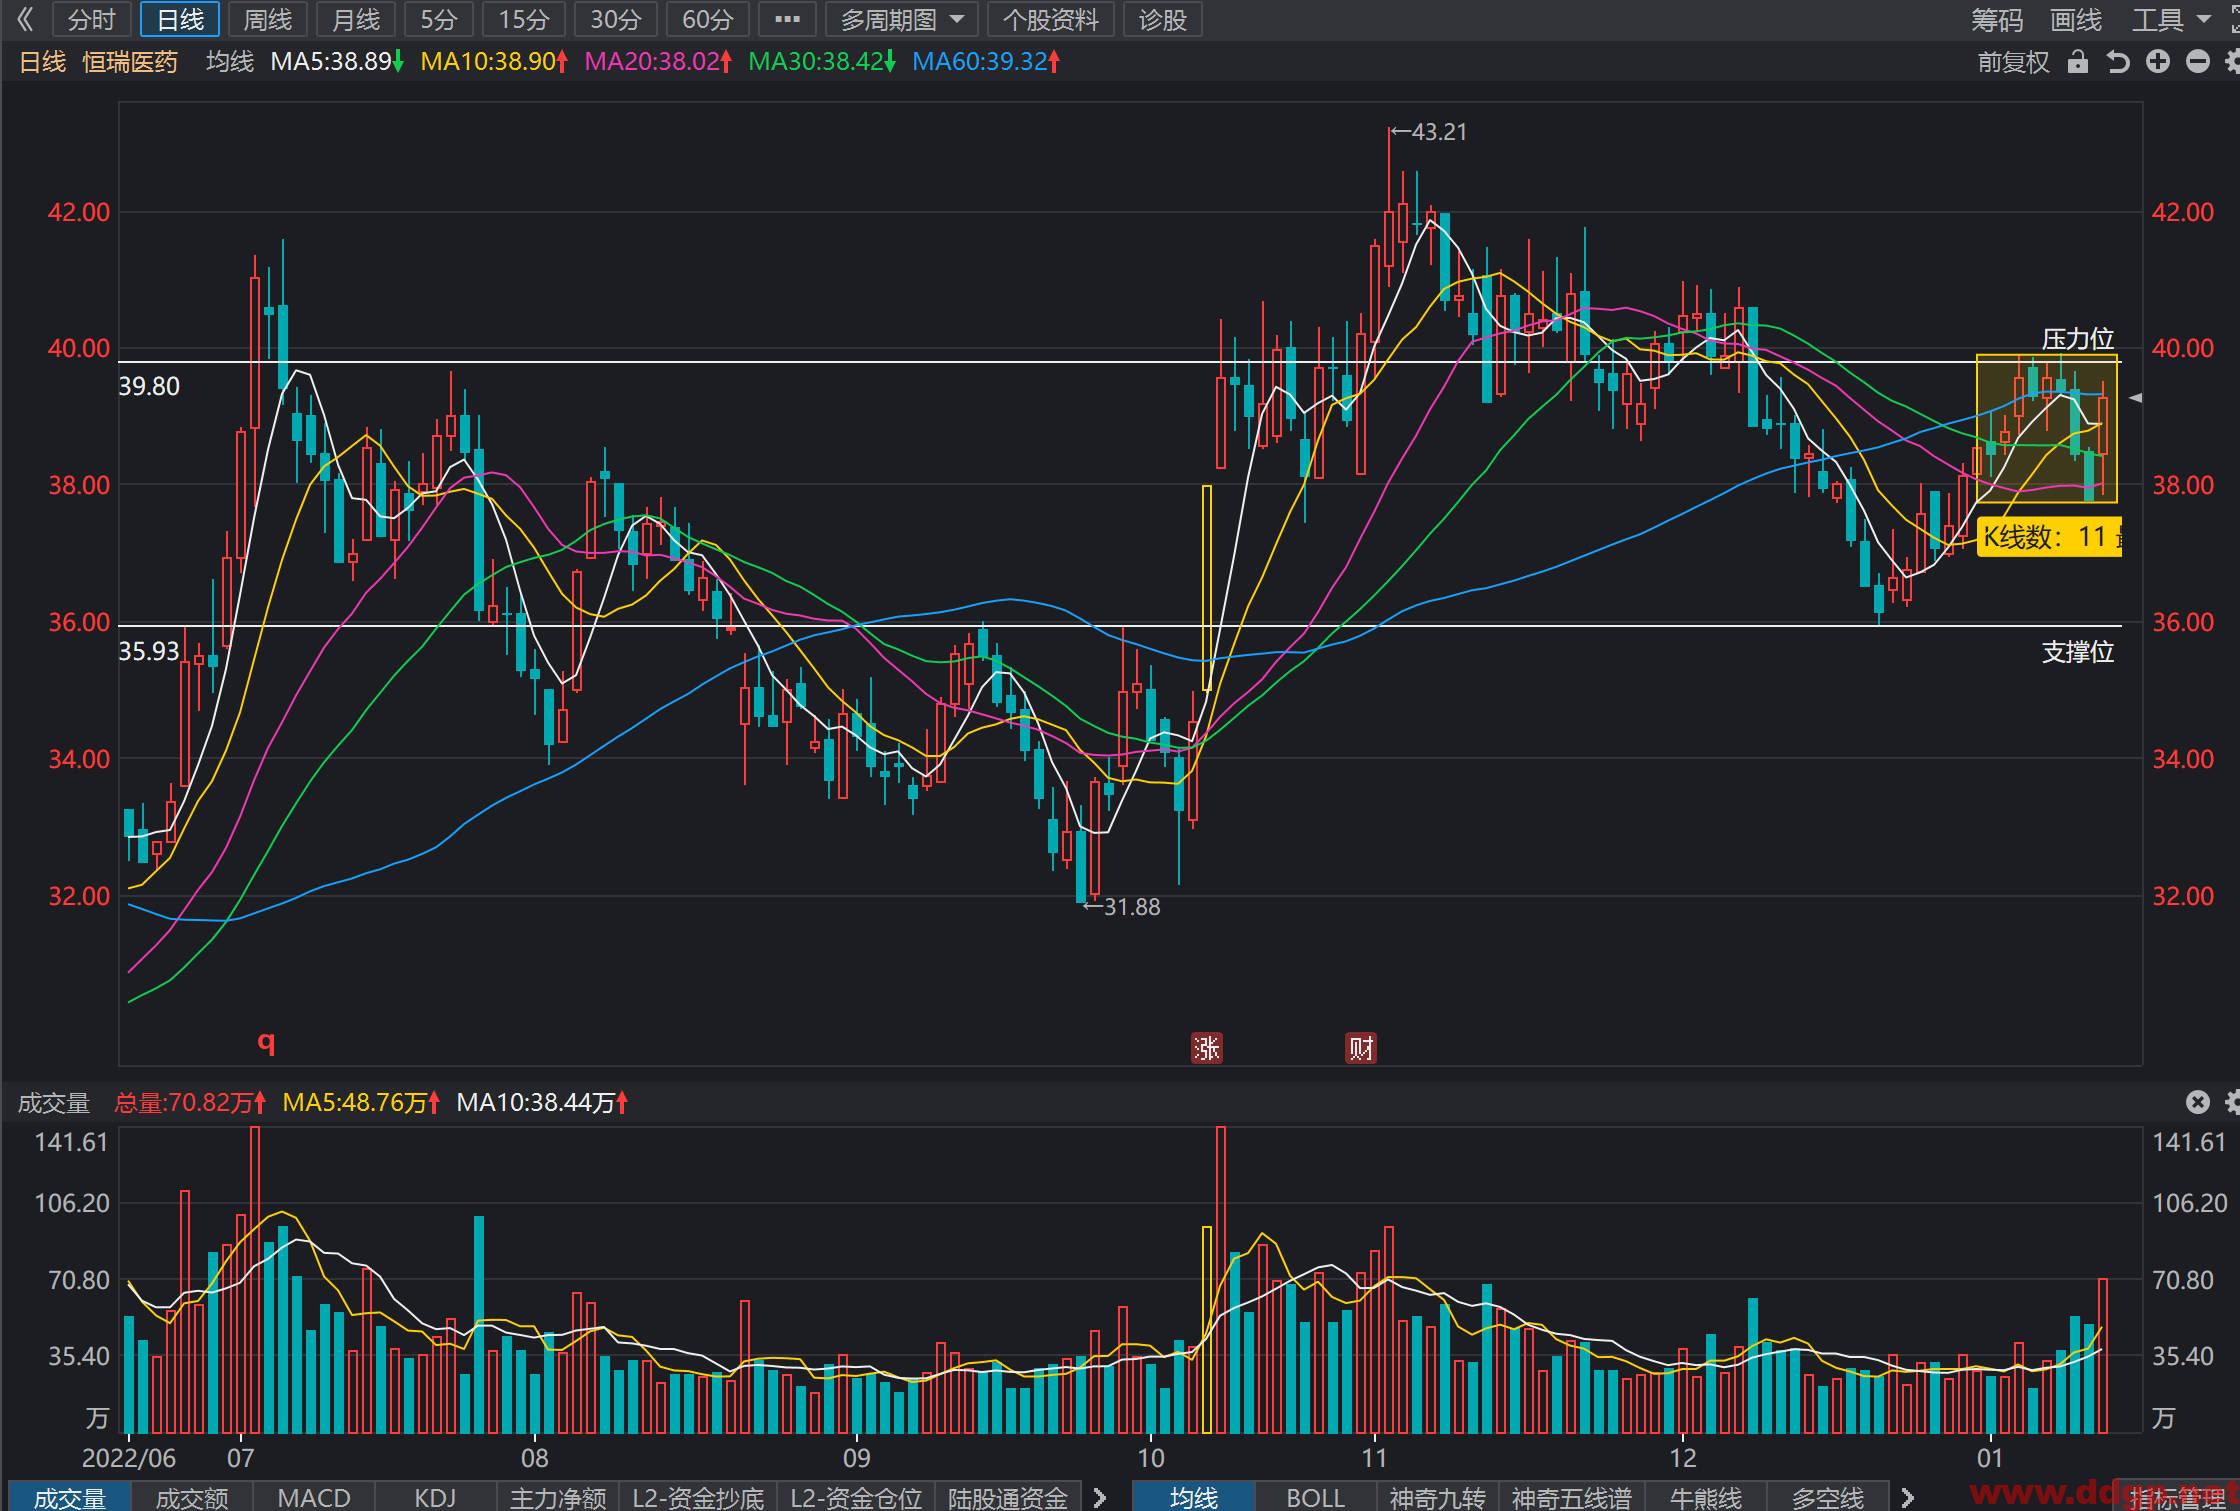Open more periods via the ellipsis button
Image resolution: width=2240 pixels, height=1511 pixels.
pos(787,19)
